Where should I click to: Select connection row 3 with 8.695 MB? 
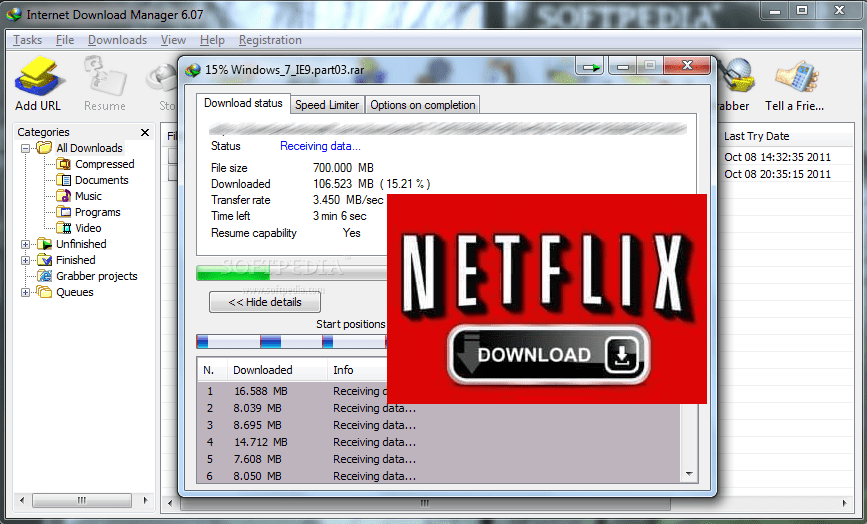440,425
